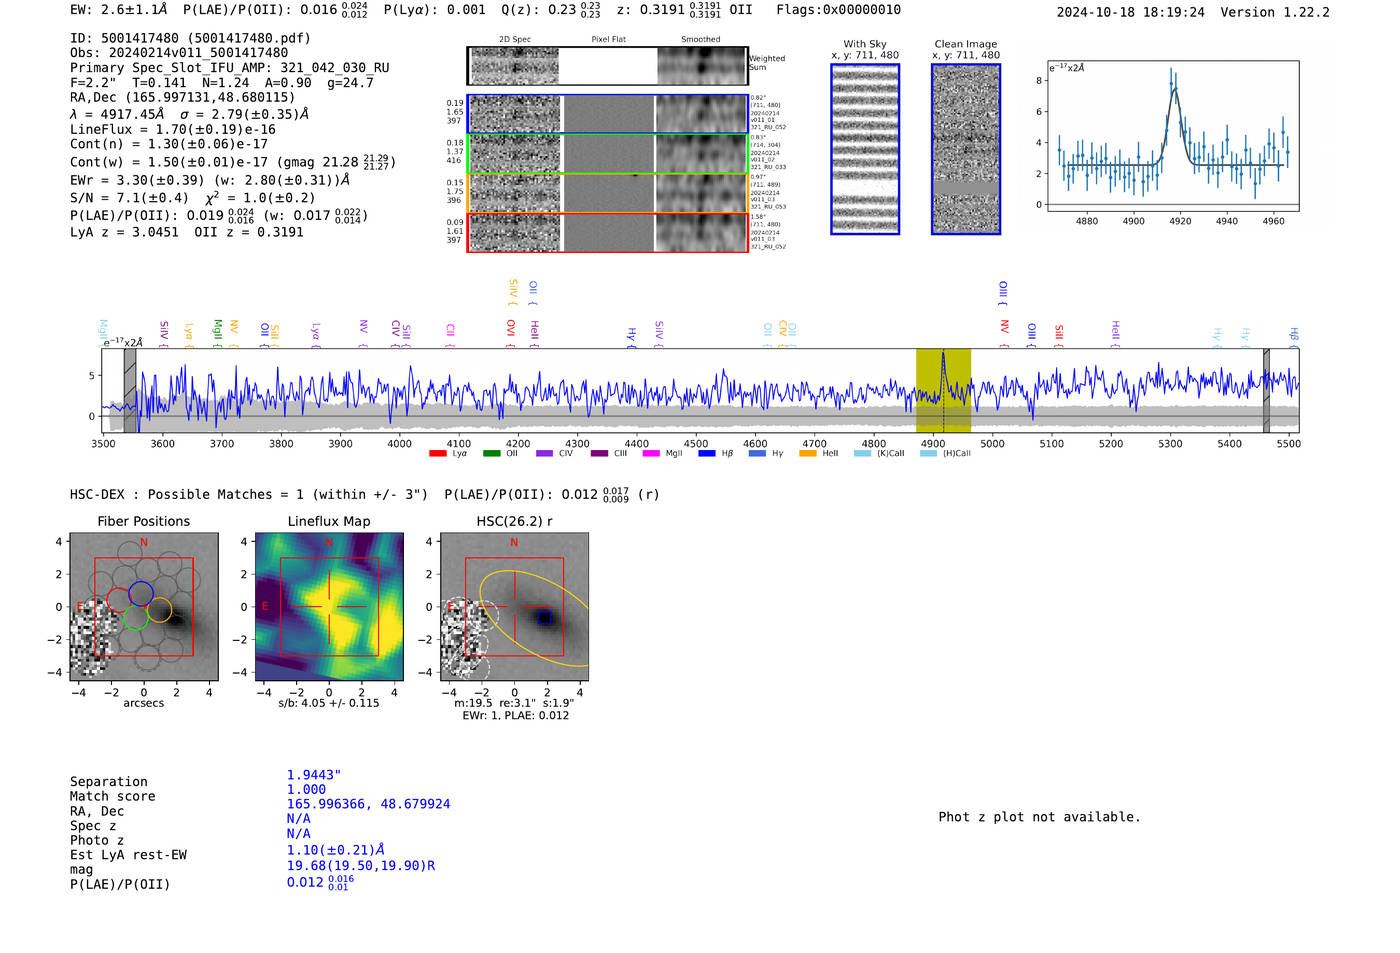Open the Clean Image thumbnail
Viewport: 1400px width, 953px height.
tap(966, 149)
